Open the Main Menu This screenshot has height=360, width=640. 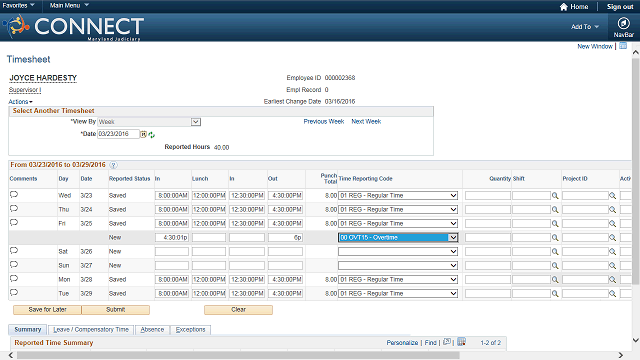pyautogui.click(x=69, y=5)
